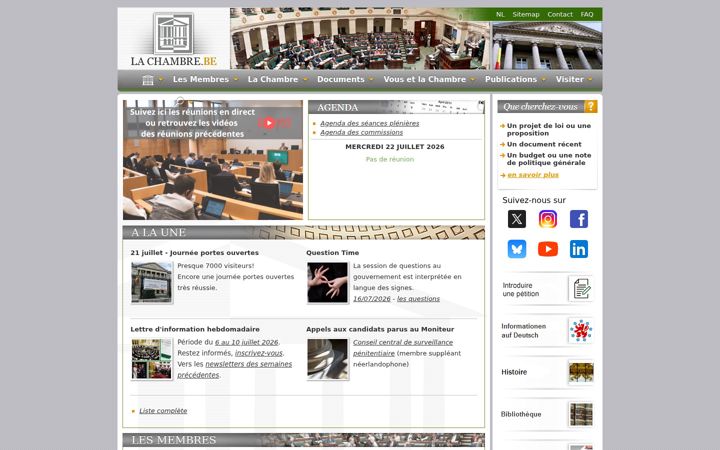Click the Histoire thumbnail icon

pyautogui.click(x=581, y=372)
